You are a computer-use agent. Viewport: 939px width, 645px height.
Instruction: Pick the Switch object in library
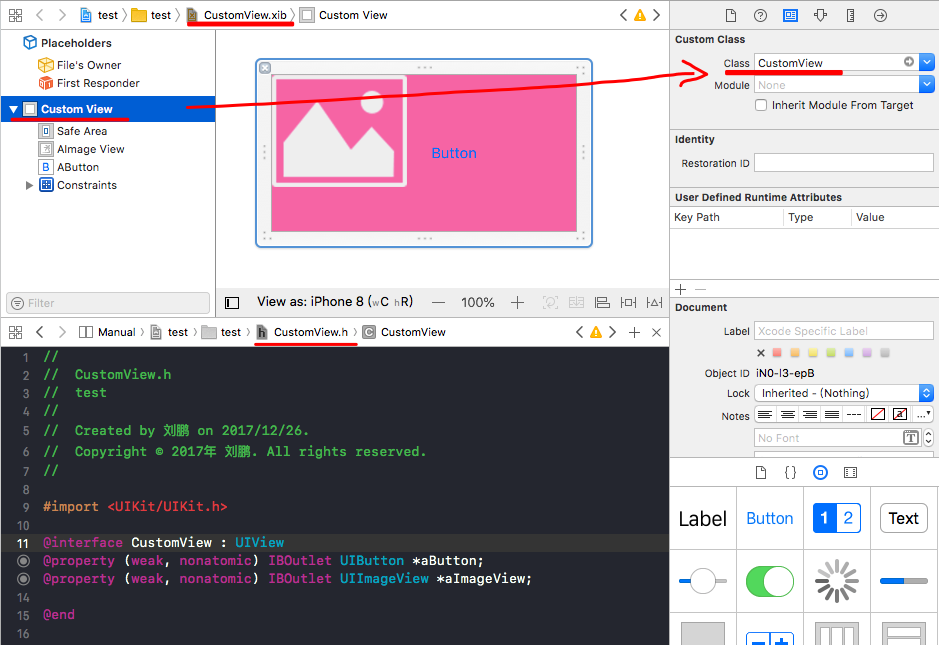click(x=770, y=581)
